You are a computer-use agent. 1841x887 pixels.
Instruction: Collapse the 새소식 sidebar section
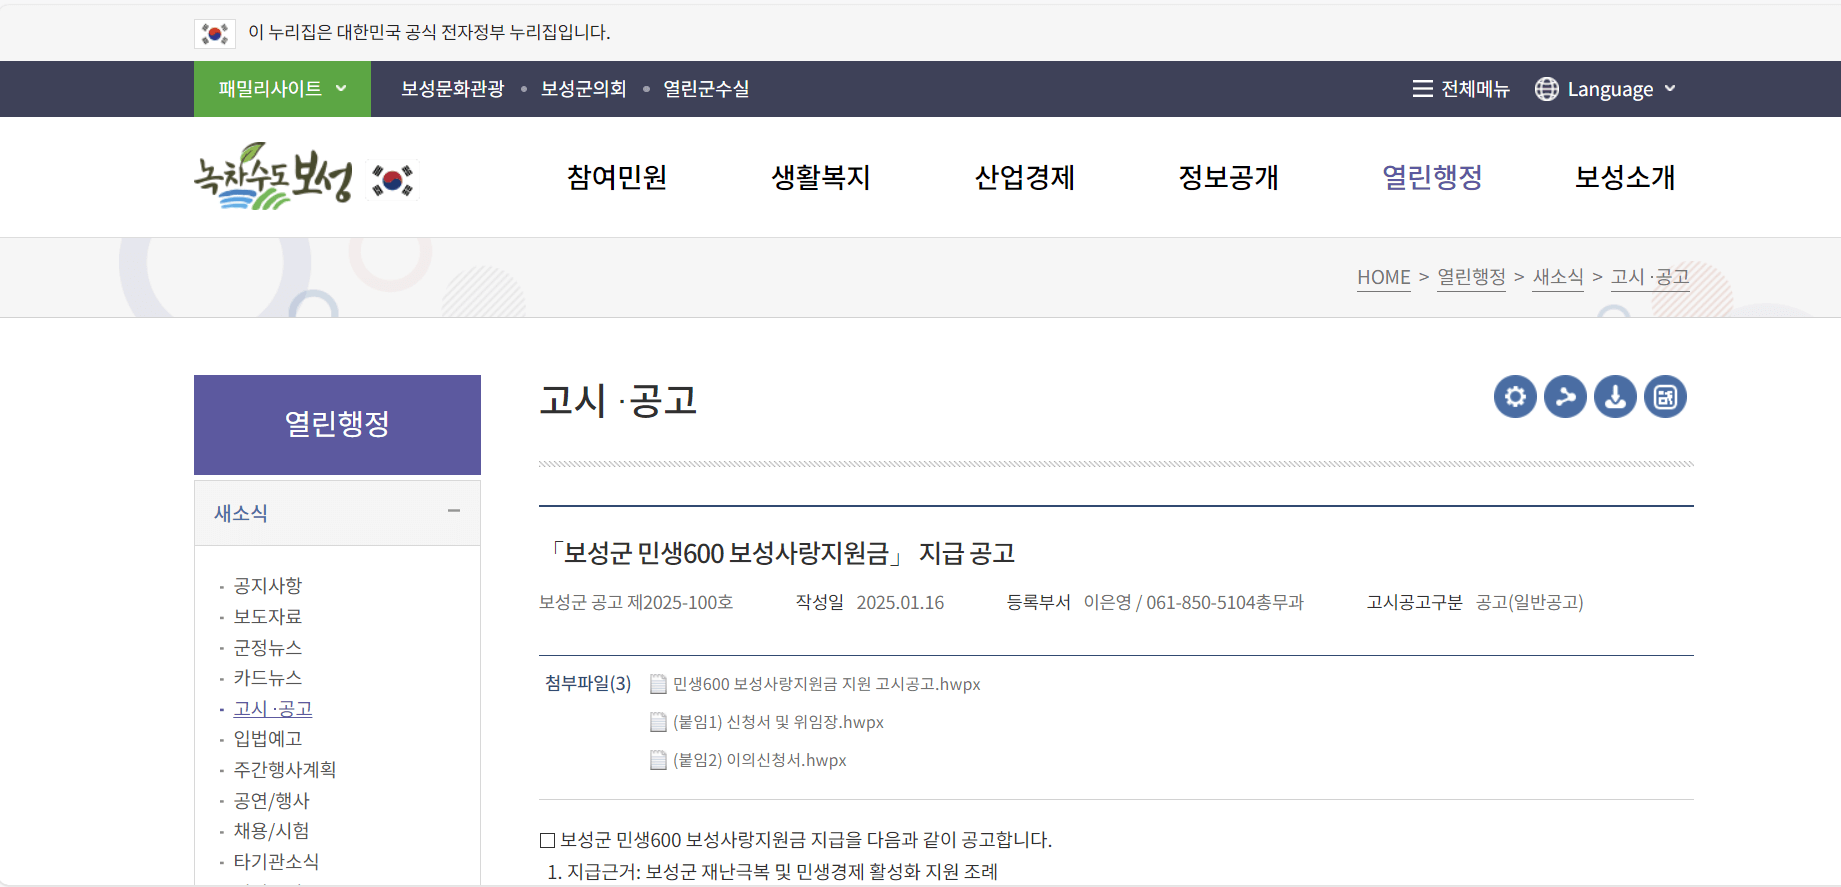click(x=454, y=511)
